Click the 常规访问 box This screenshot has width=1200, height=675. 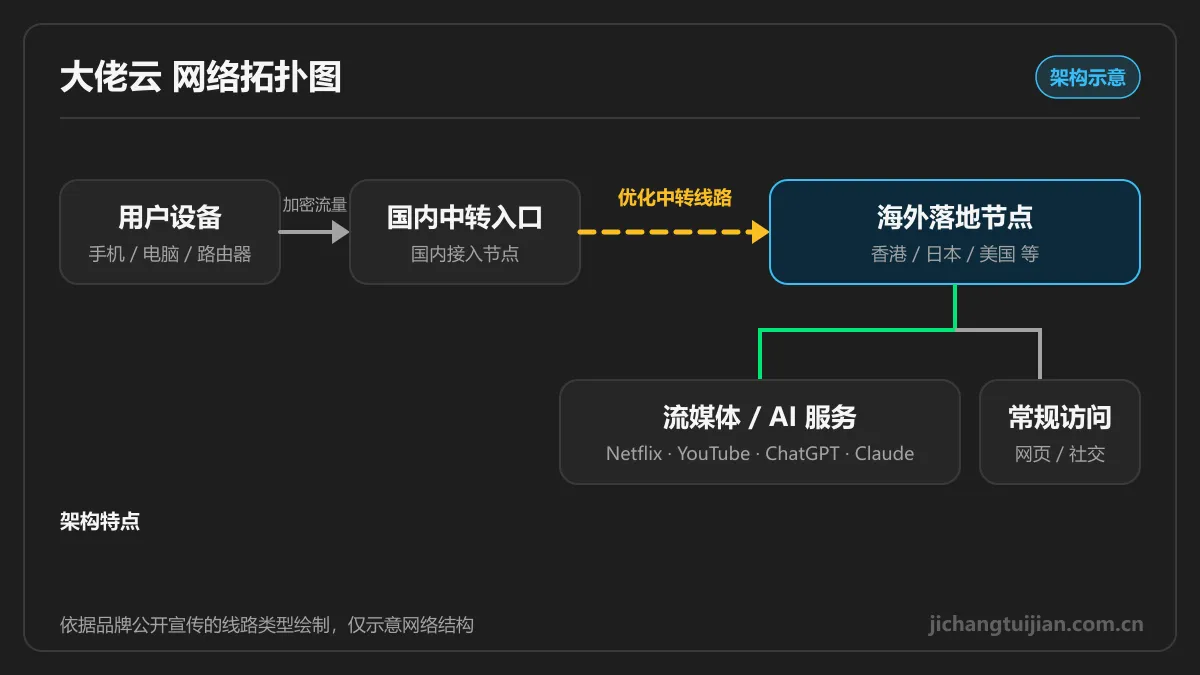(1060, 432)
